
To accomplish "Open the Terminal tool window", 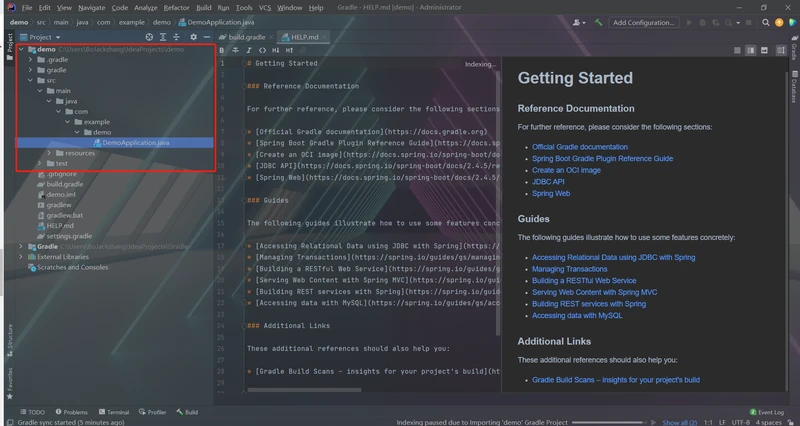I will 113,412.
